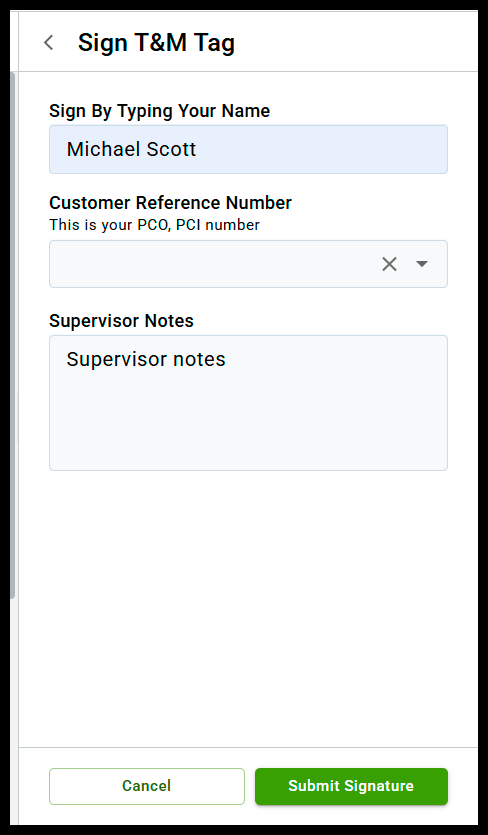Place cursor after the Michael Scott text
The width and height of the screenshot is (488, 835).
pos(198,149)
